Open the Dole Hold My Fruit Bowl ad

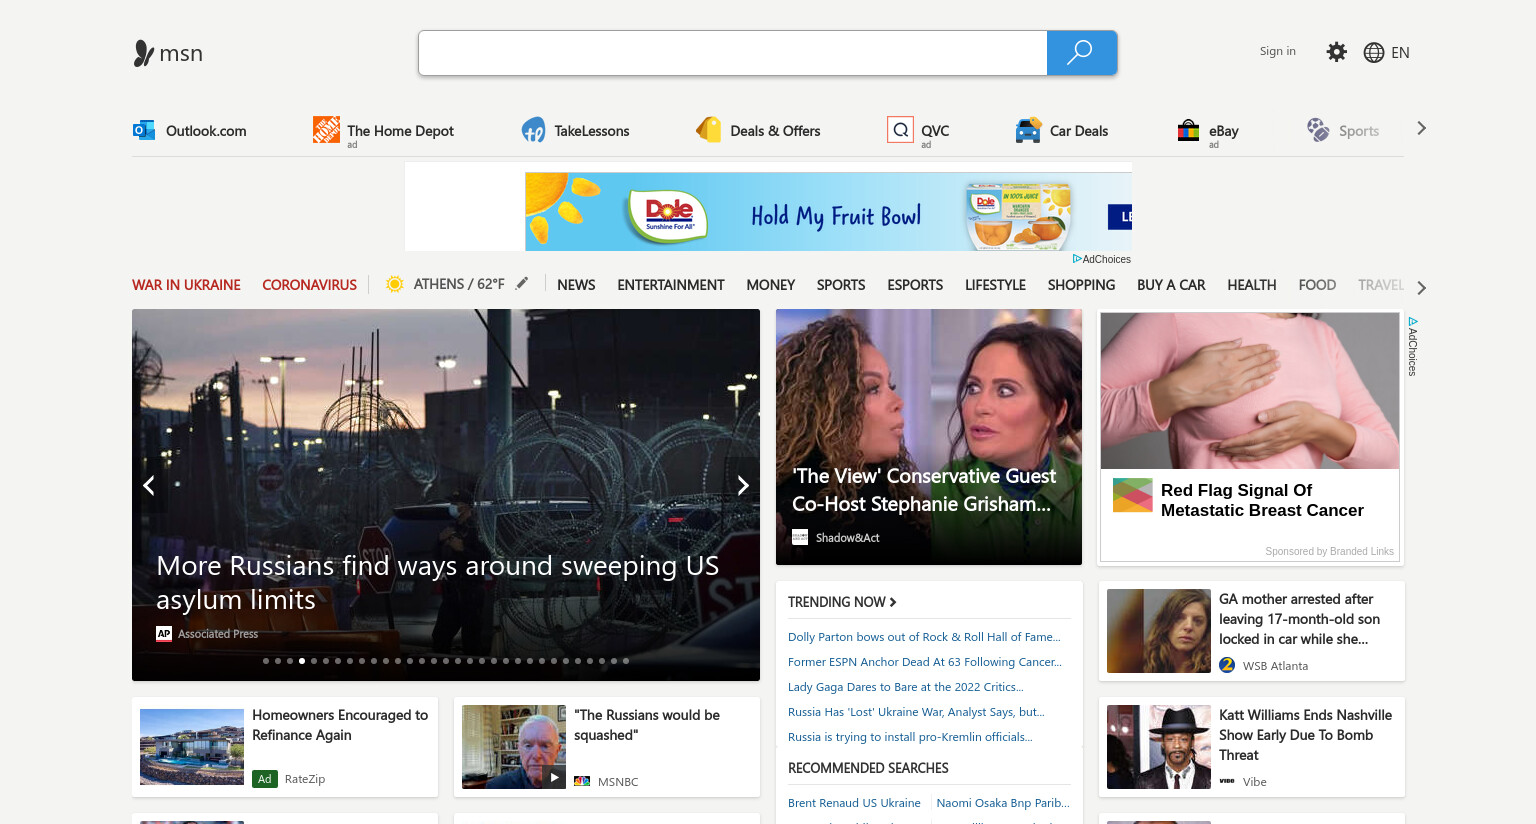(828, 211)
